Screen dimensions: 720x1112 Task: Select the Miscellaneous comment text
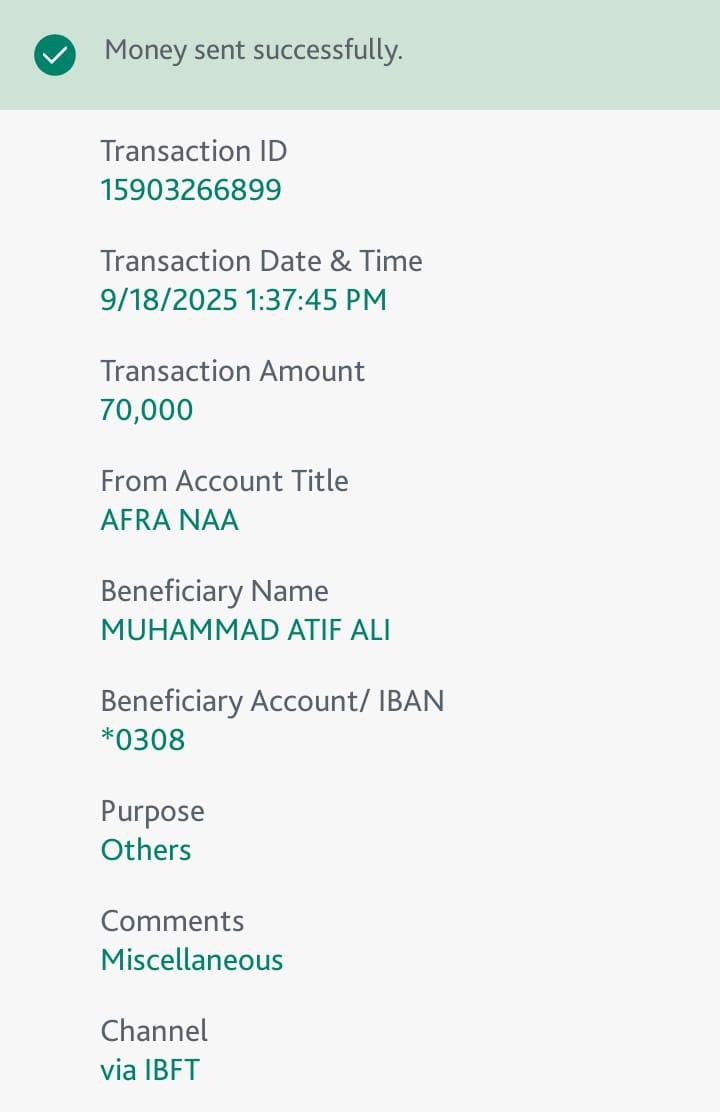(x=192, y=960)
